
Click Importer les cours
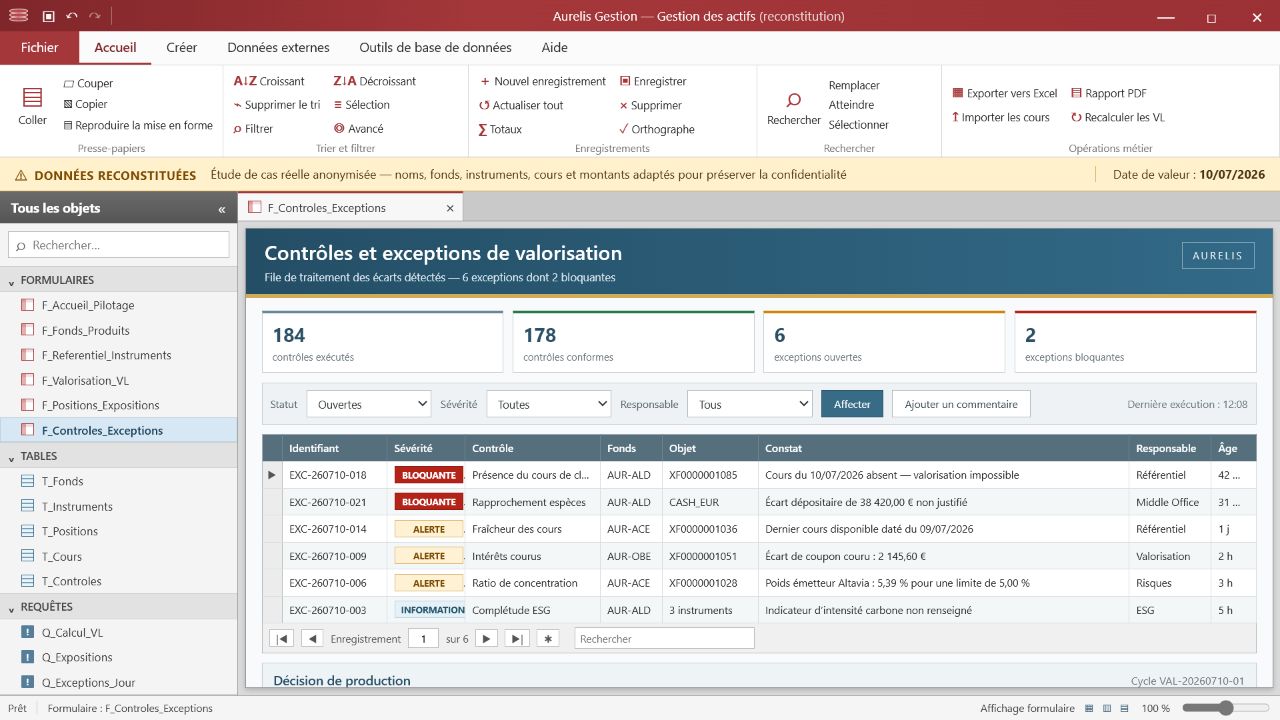pyautogui.click(x=1001, y=117)
